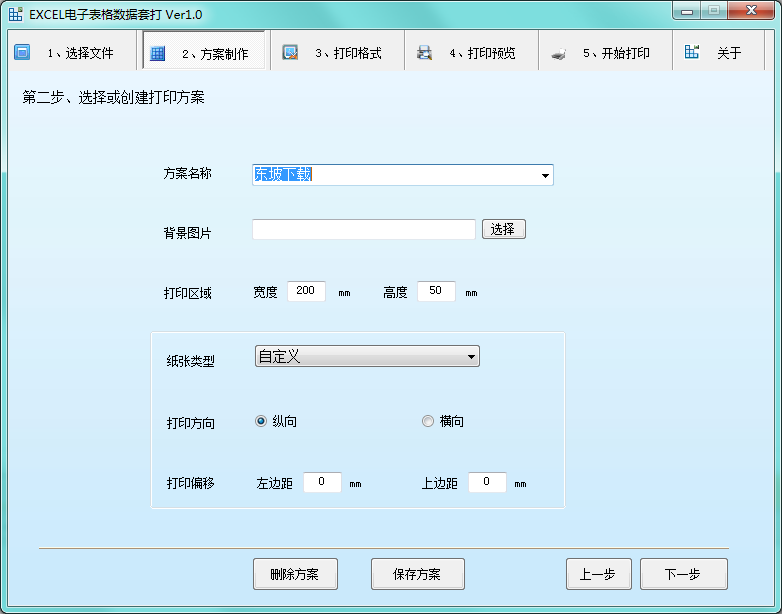Click the app icon in title bar
Viewport: 782px width, 614px height.
tap(16, 14)
